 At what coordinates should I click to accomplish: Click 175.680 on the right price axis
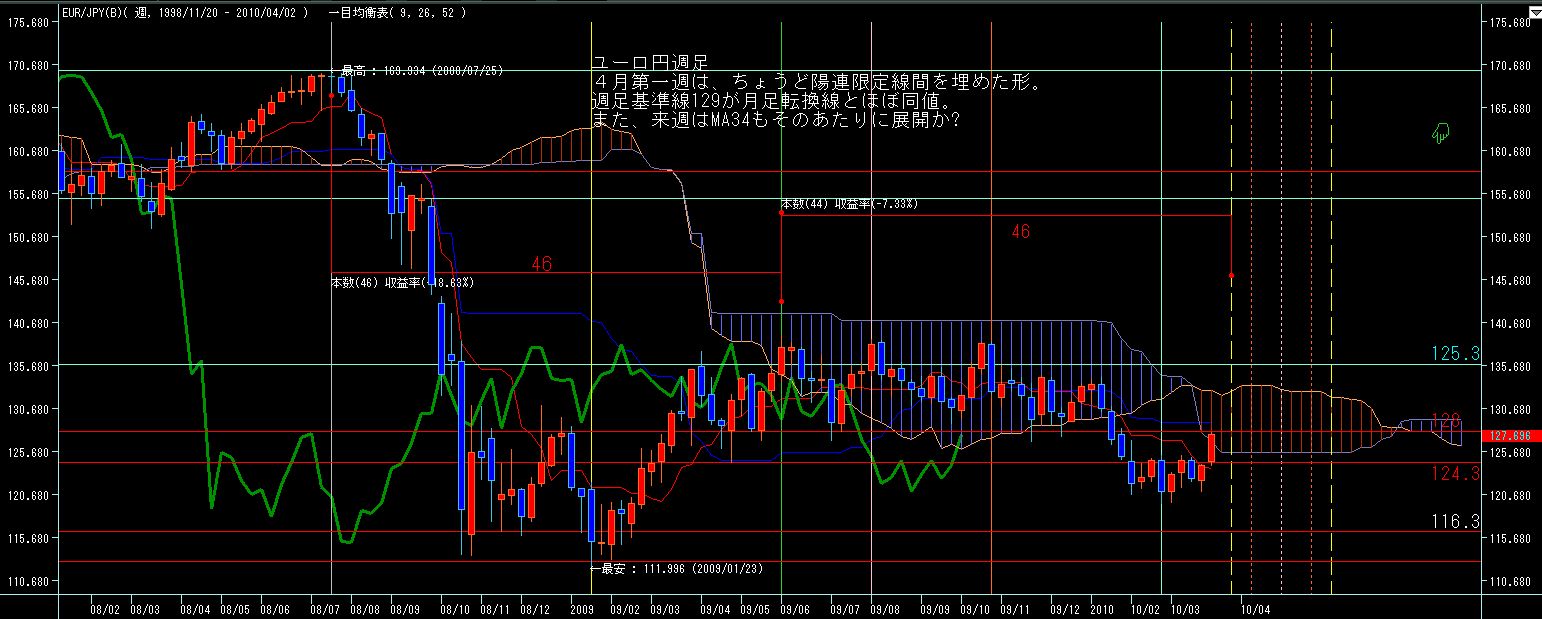[x=1510, y=22]
